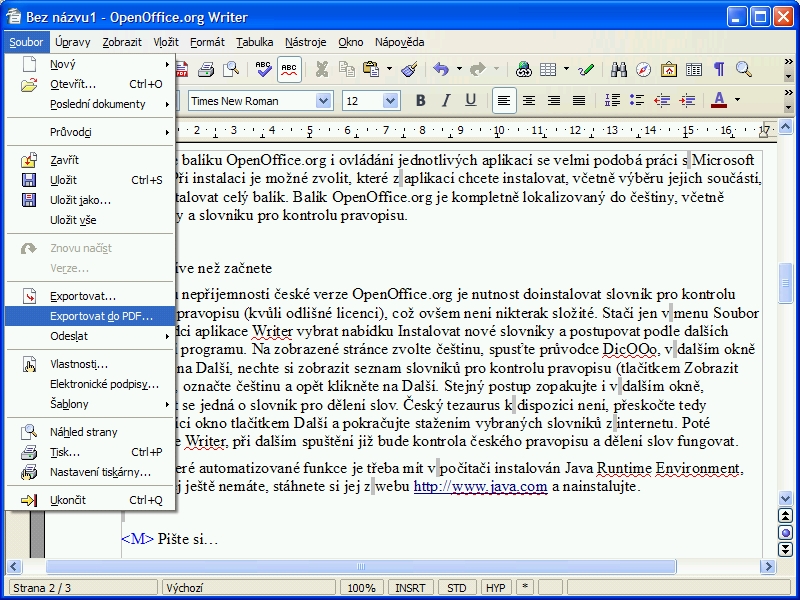This screenshot has width=800, height=600.
Task: Click the Hyperlink globe icon
Action: click(x=523, y=69)
